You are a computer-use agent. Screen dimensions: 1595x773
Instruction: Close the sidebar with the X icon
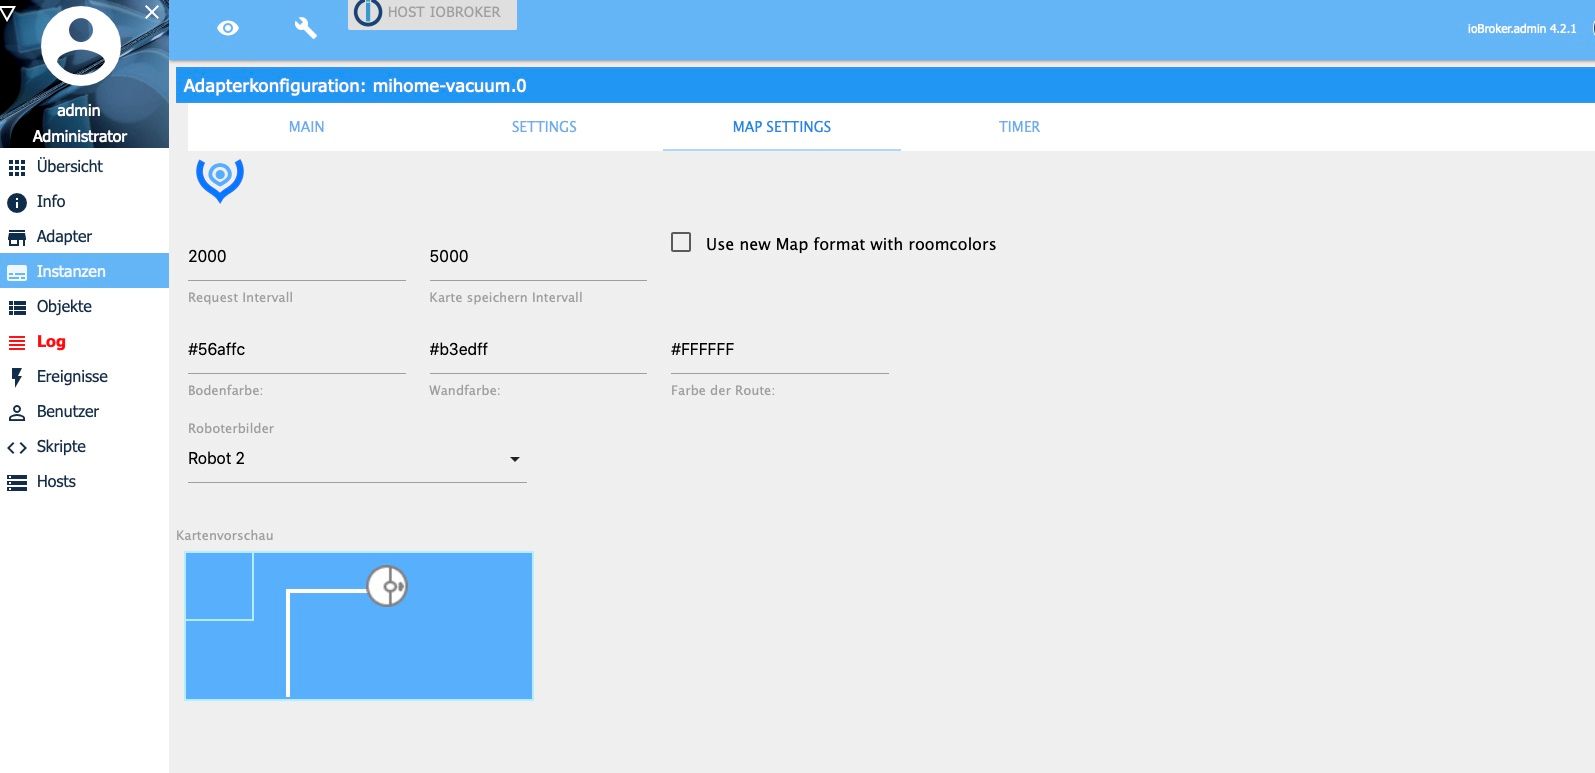(x=152, y=12)
